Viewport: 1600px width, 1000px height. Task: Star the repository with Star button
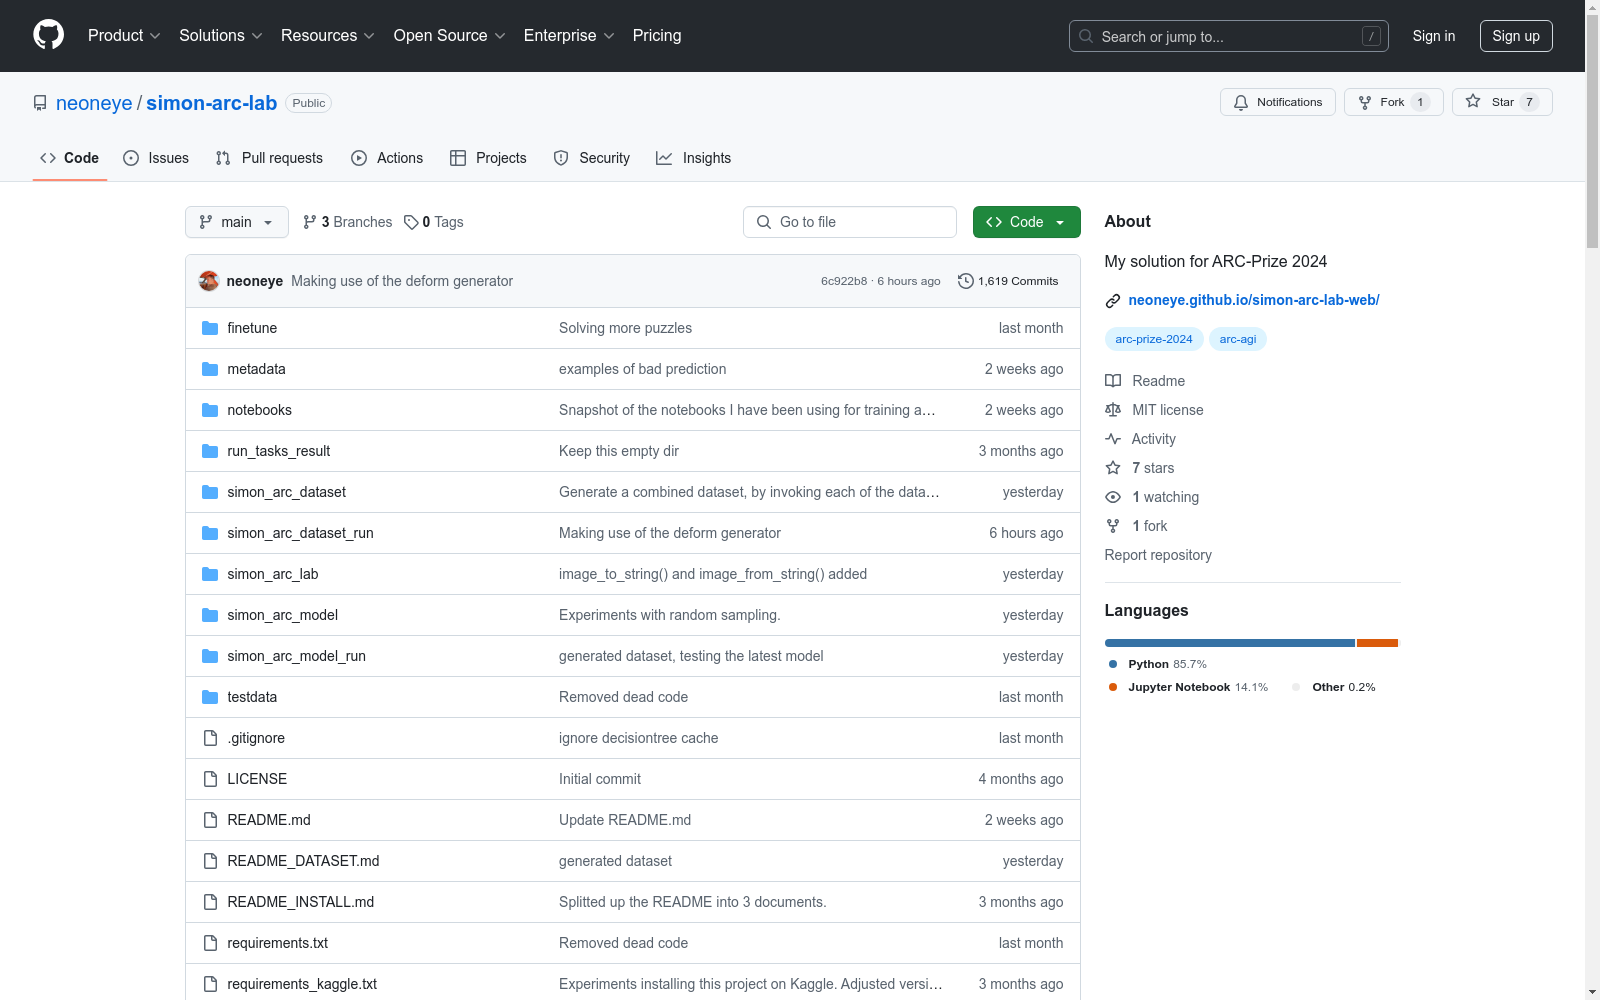click(1502, 102)
